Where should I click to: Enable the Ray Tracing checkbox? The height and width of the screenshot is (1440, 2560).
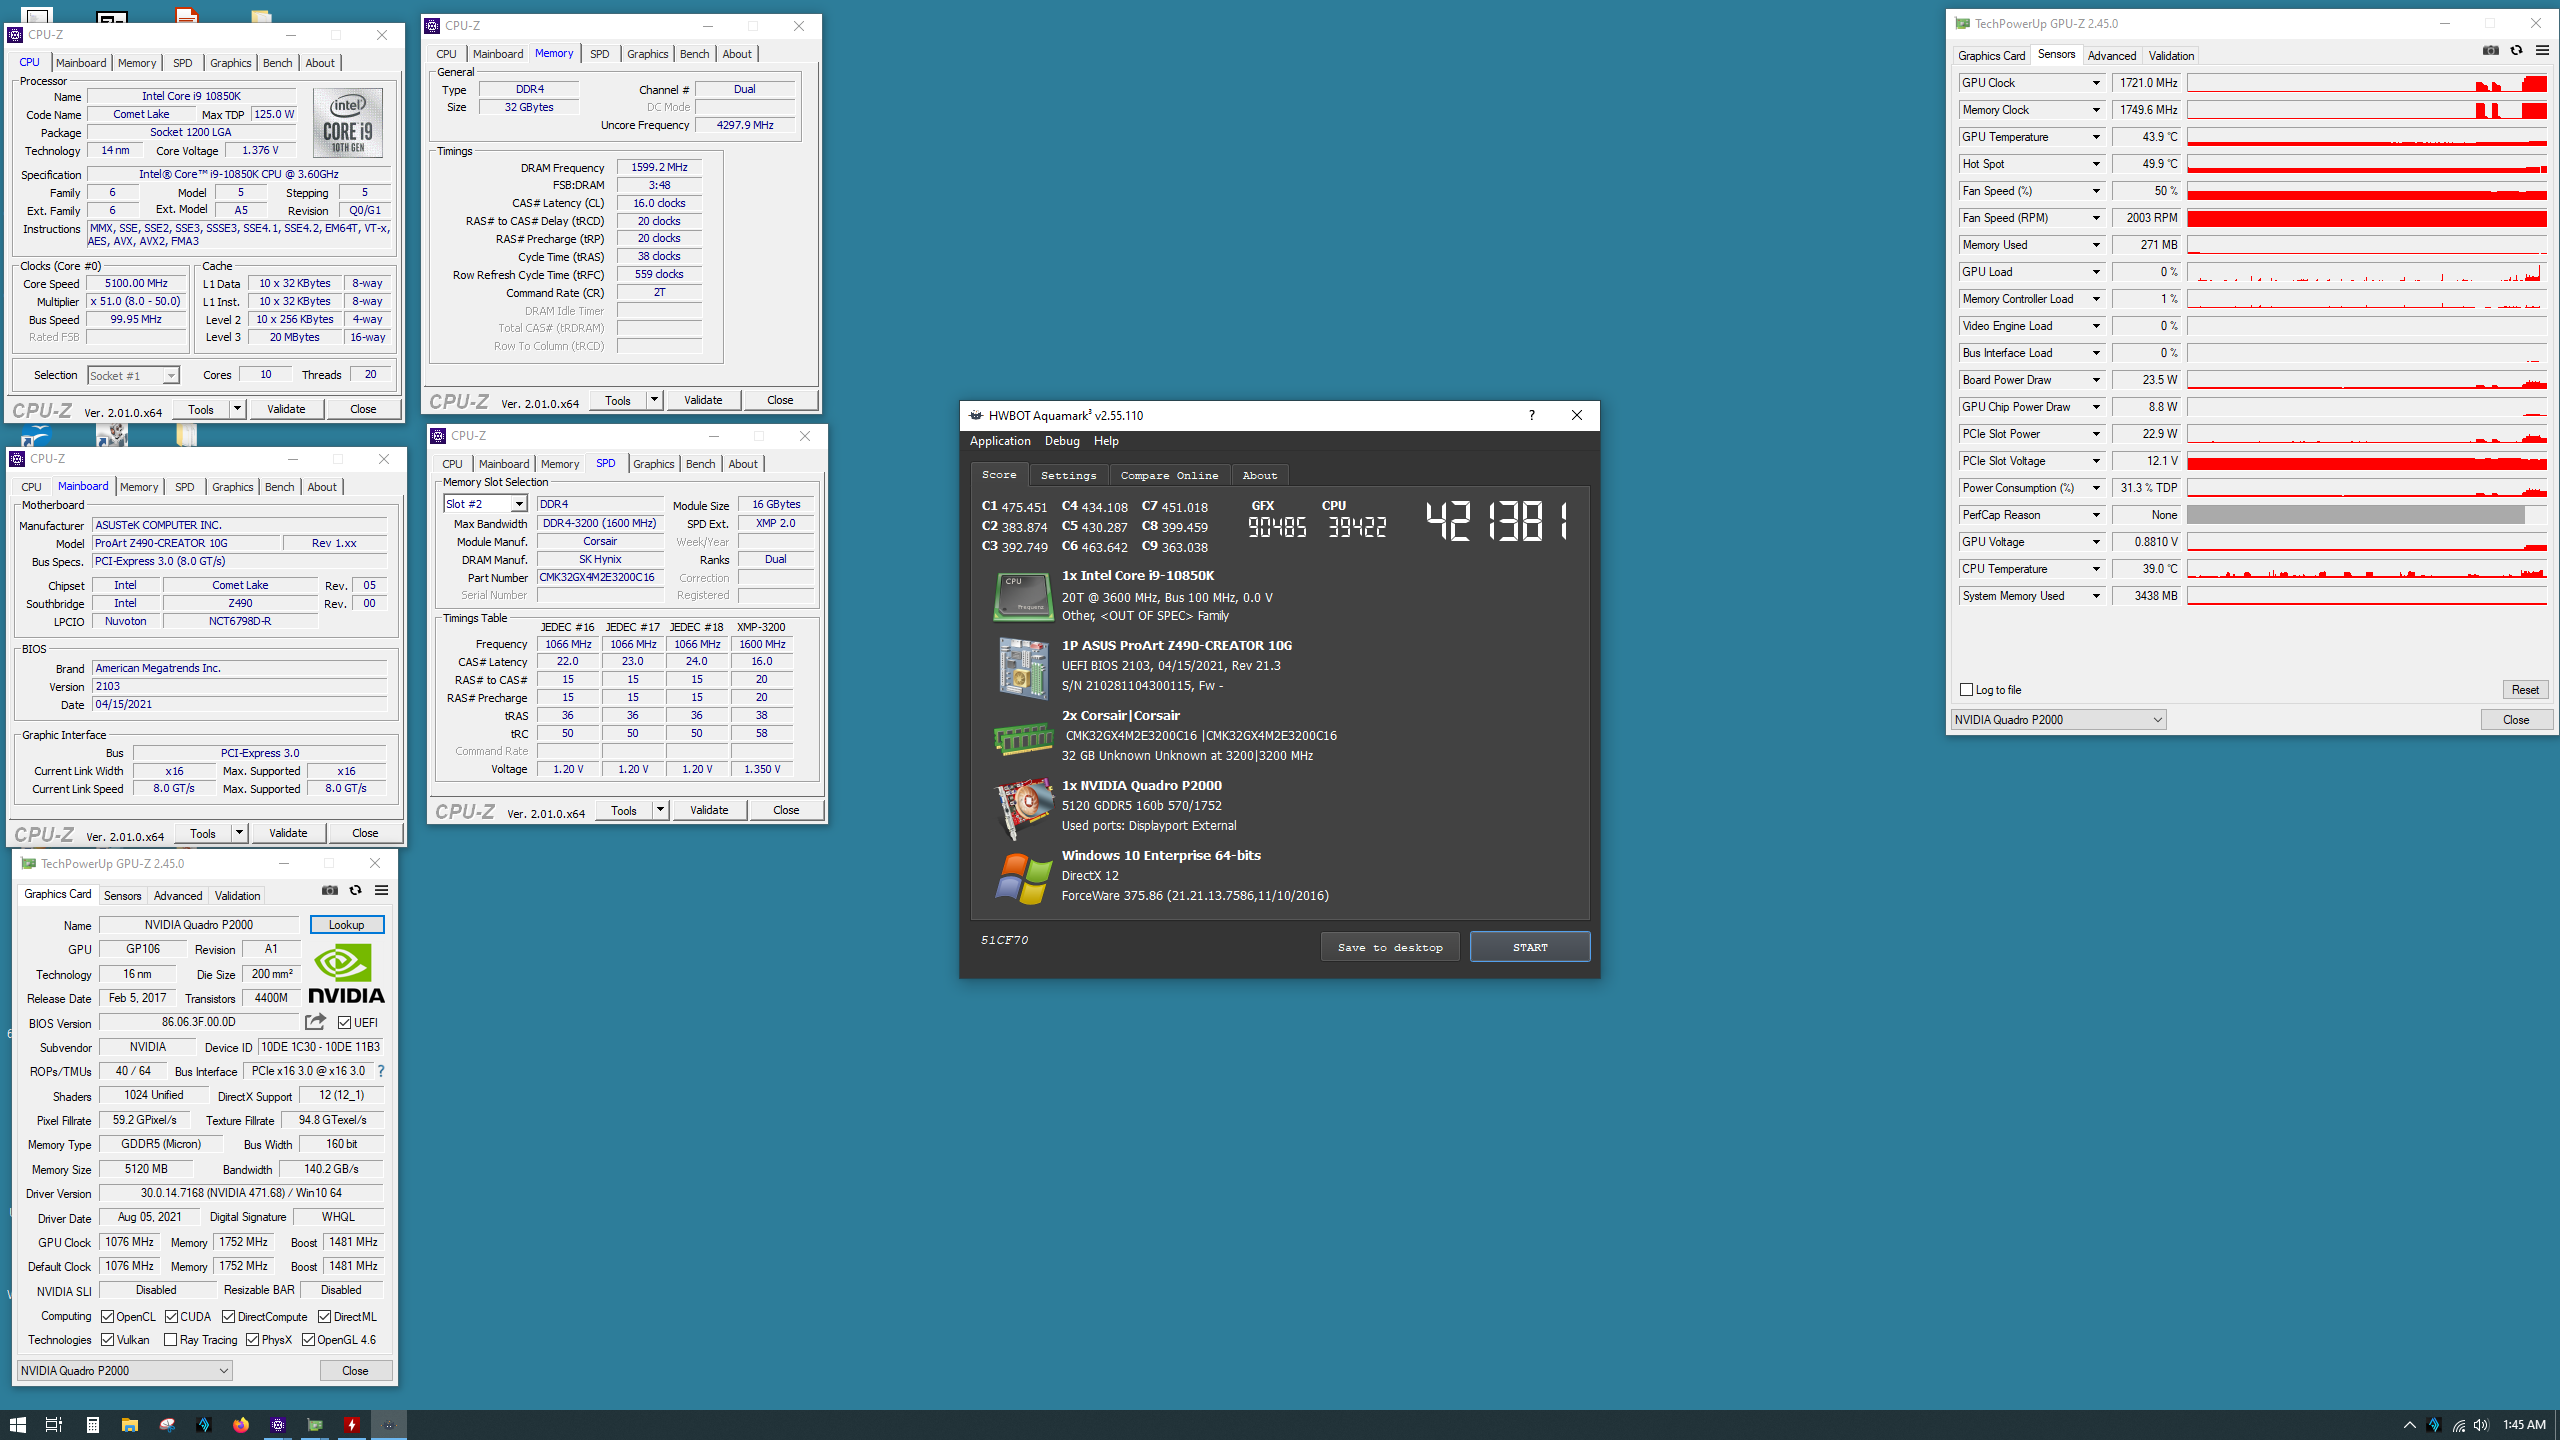(x=171, y=1340)
